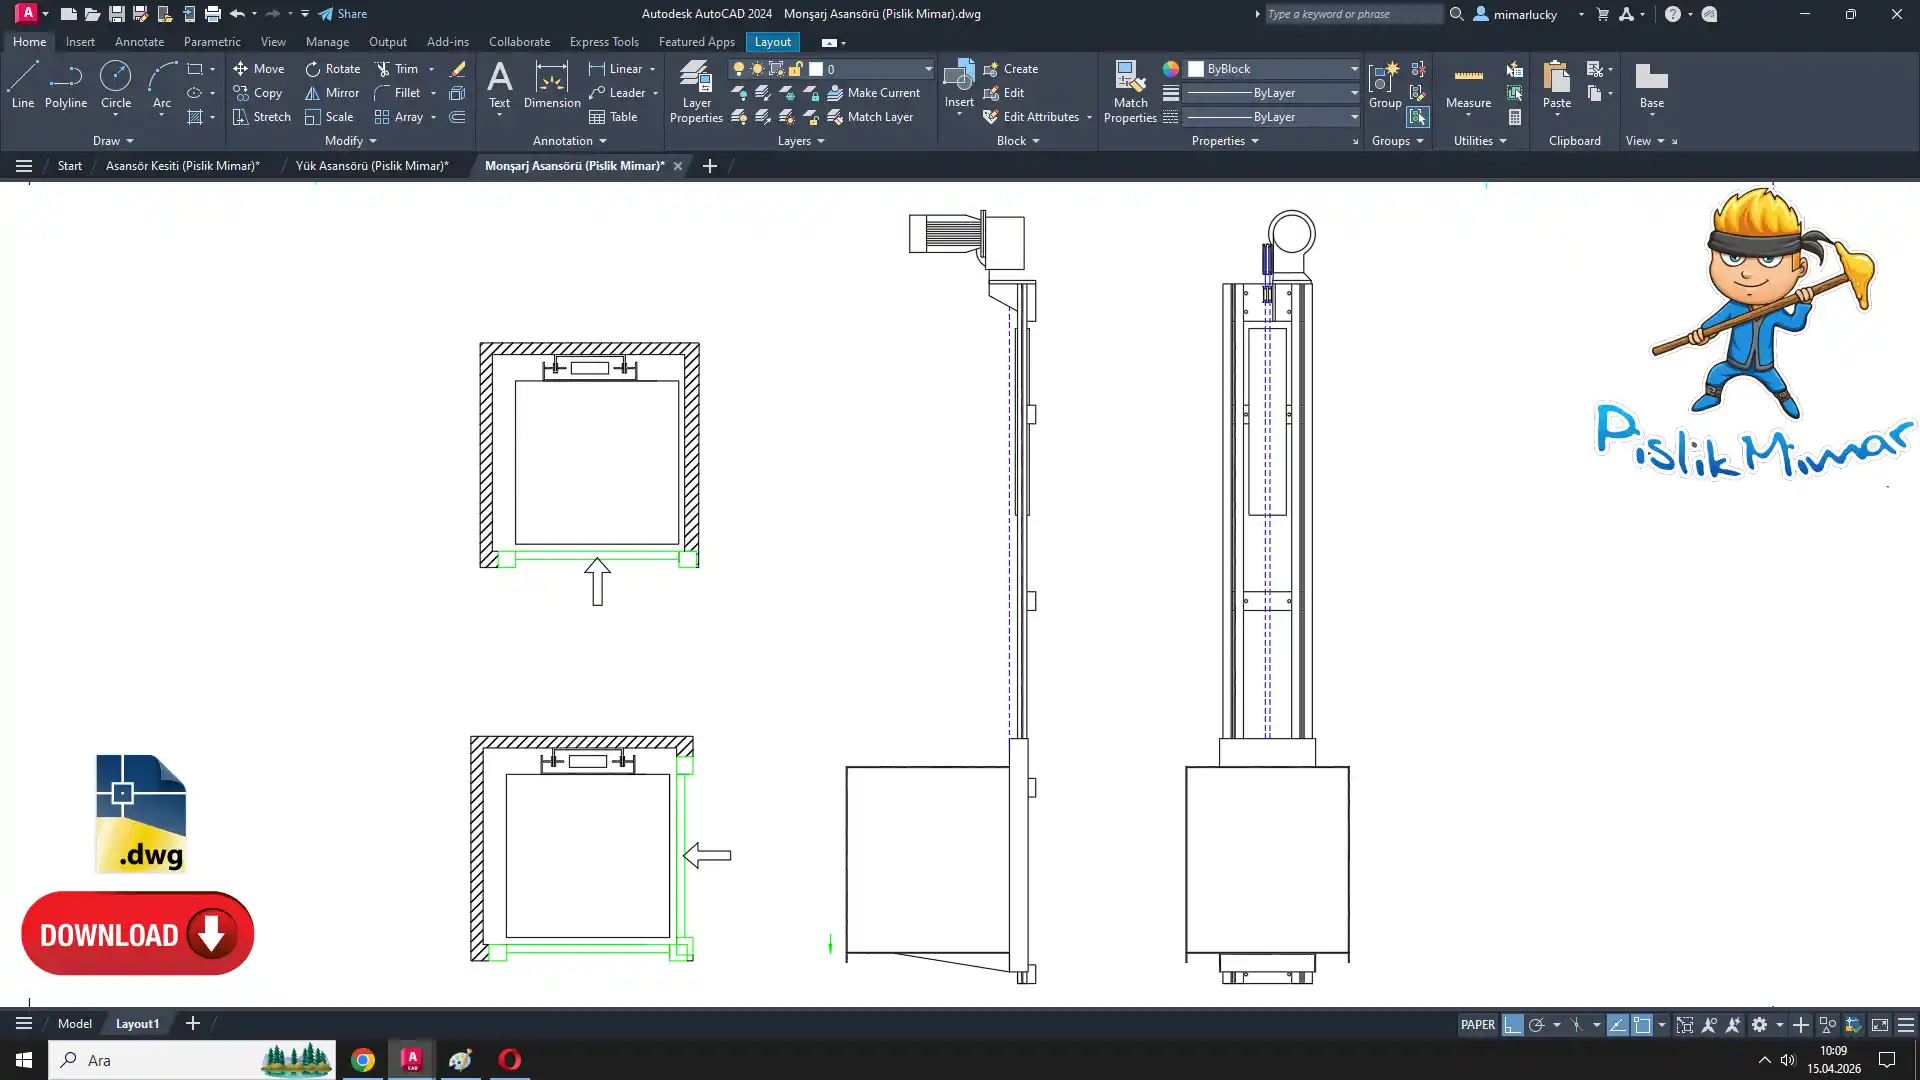Toggle layer 0 on/off lightbulb
Viewport: 1920px width, 1080px height.
[x=739, y=69]
